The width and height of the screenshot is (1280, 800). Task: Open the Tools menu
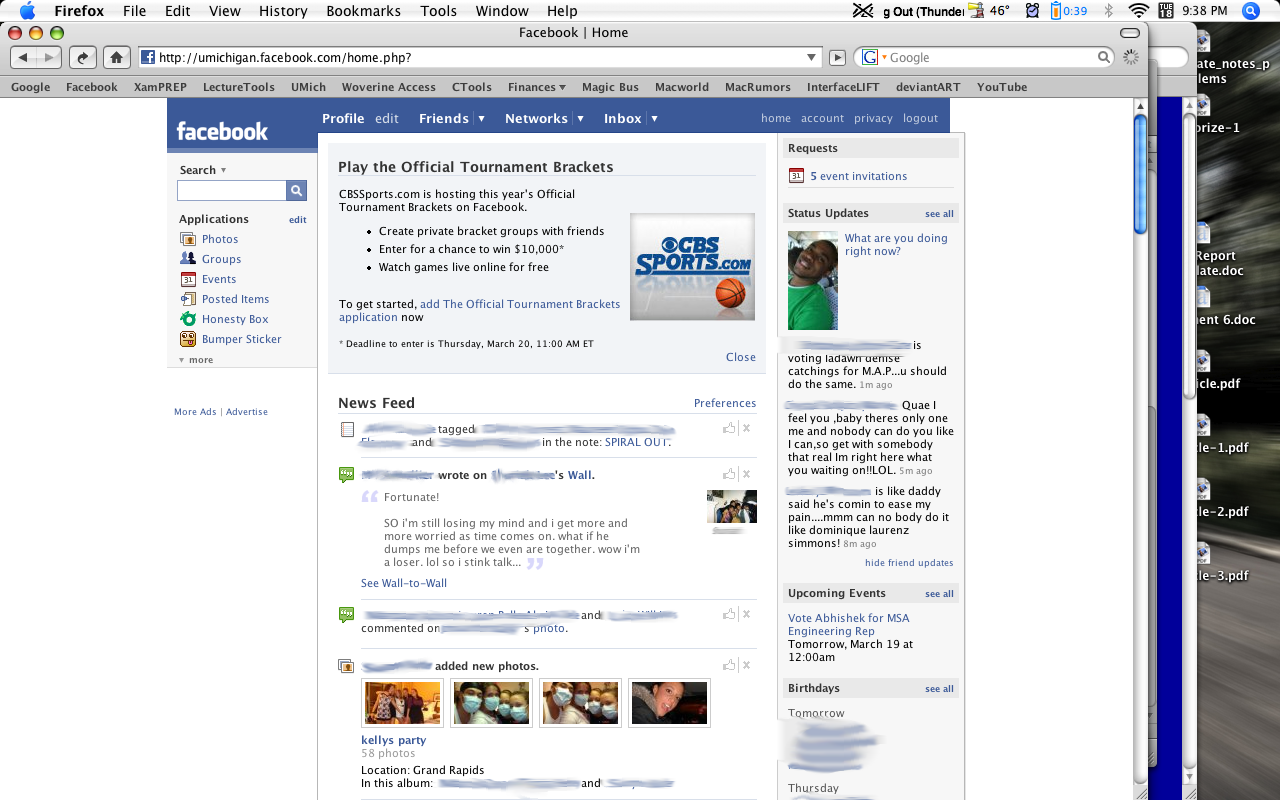pyautogui.click(x=438, y=11)
